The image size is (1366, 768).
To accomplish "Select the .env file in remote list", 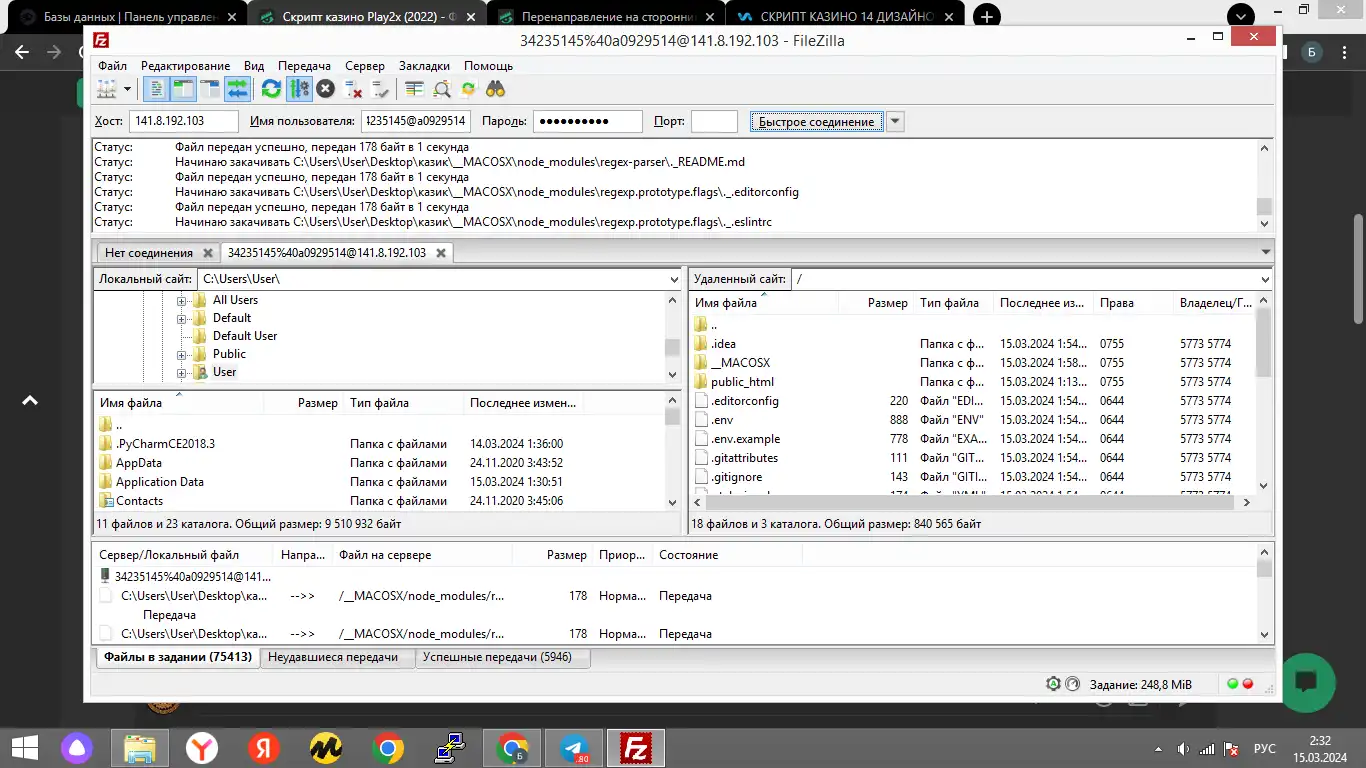I will pos(722,420).
